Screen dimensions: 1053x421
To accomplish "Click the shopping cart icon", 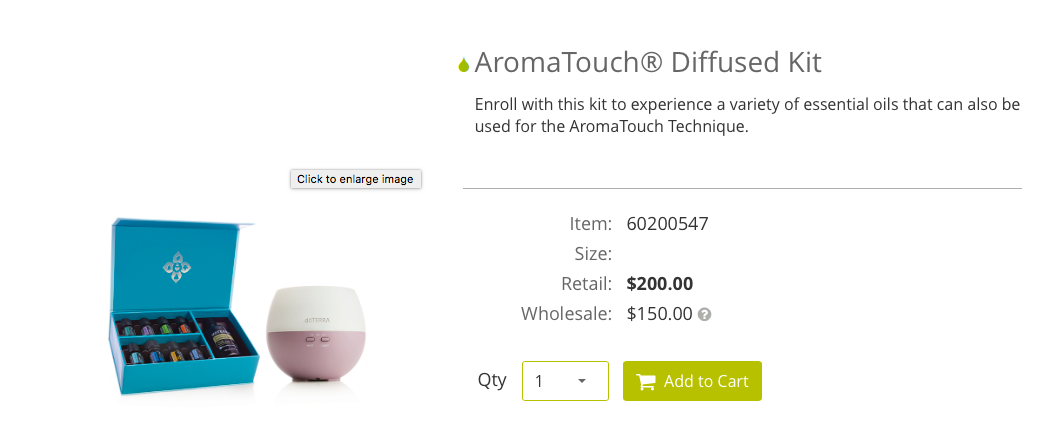I will (646, 381).
